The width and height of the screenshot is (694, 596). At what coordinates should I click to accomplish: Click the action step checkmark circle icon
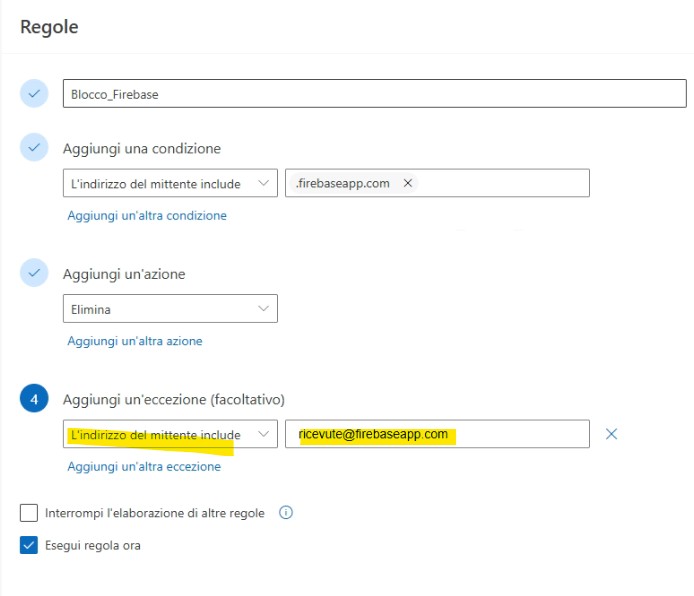coord(34,273)
